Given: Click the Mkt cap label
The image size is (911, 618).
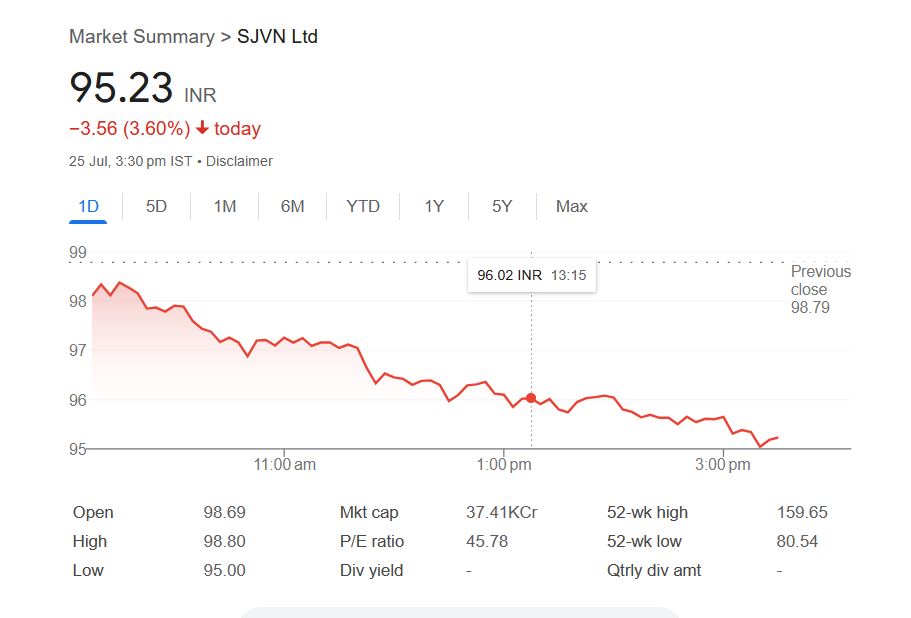Looking at the screenshot, I should 369,512.
